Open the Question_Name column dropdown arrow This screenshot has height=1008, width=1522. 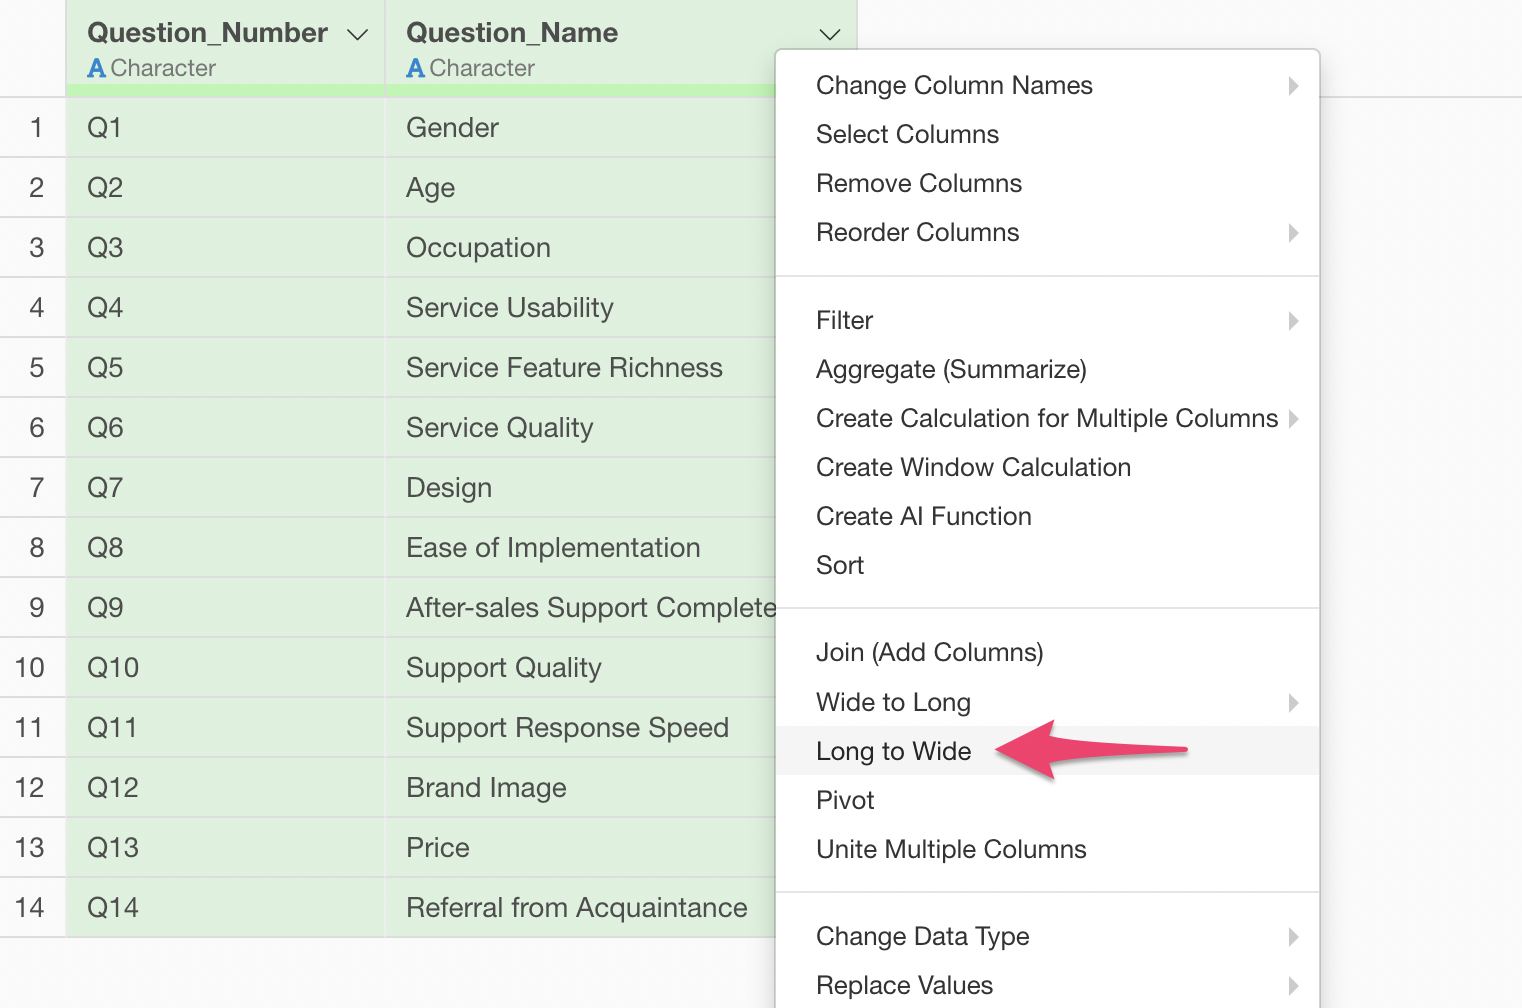829,35
